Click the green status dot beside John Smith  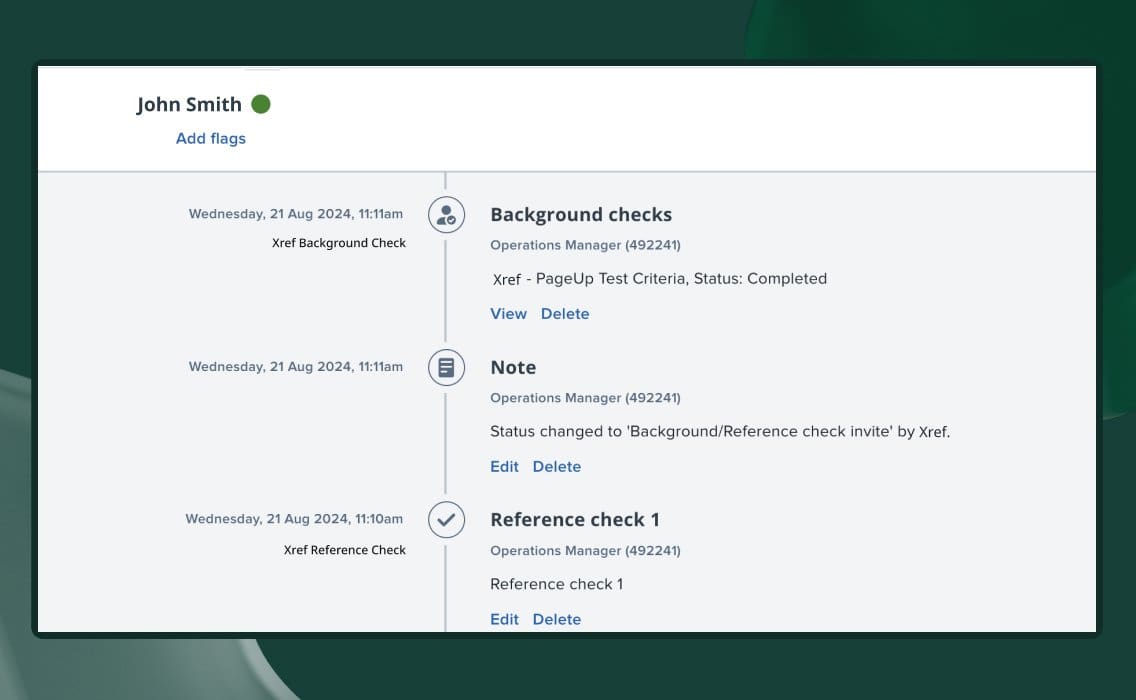tap(261, 104)
